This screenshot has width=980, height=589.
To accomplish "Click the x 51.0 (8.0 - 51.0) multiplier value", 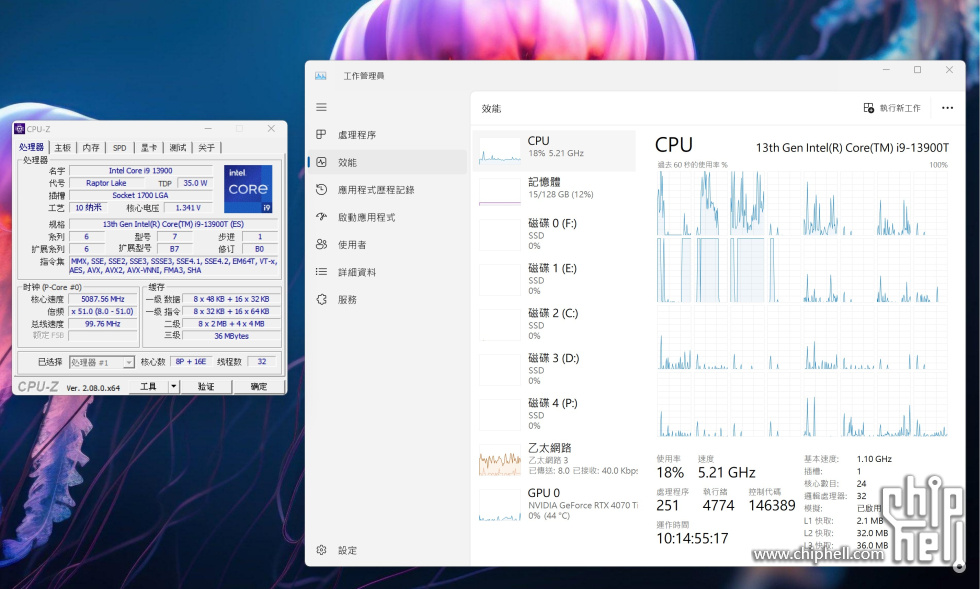I will (103, 311).
